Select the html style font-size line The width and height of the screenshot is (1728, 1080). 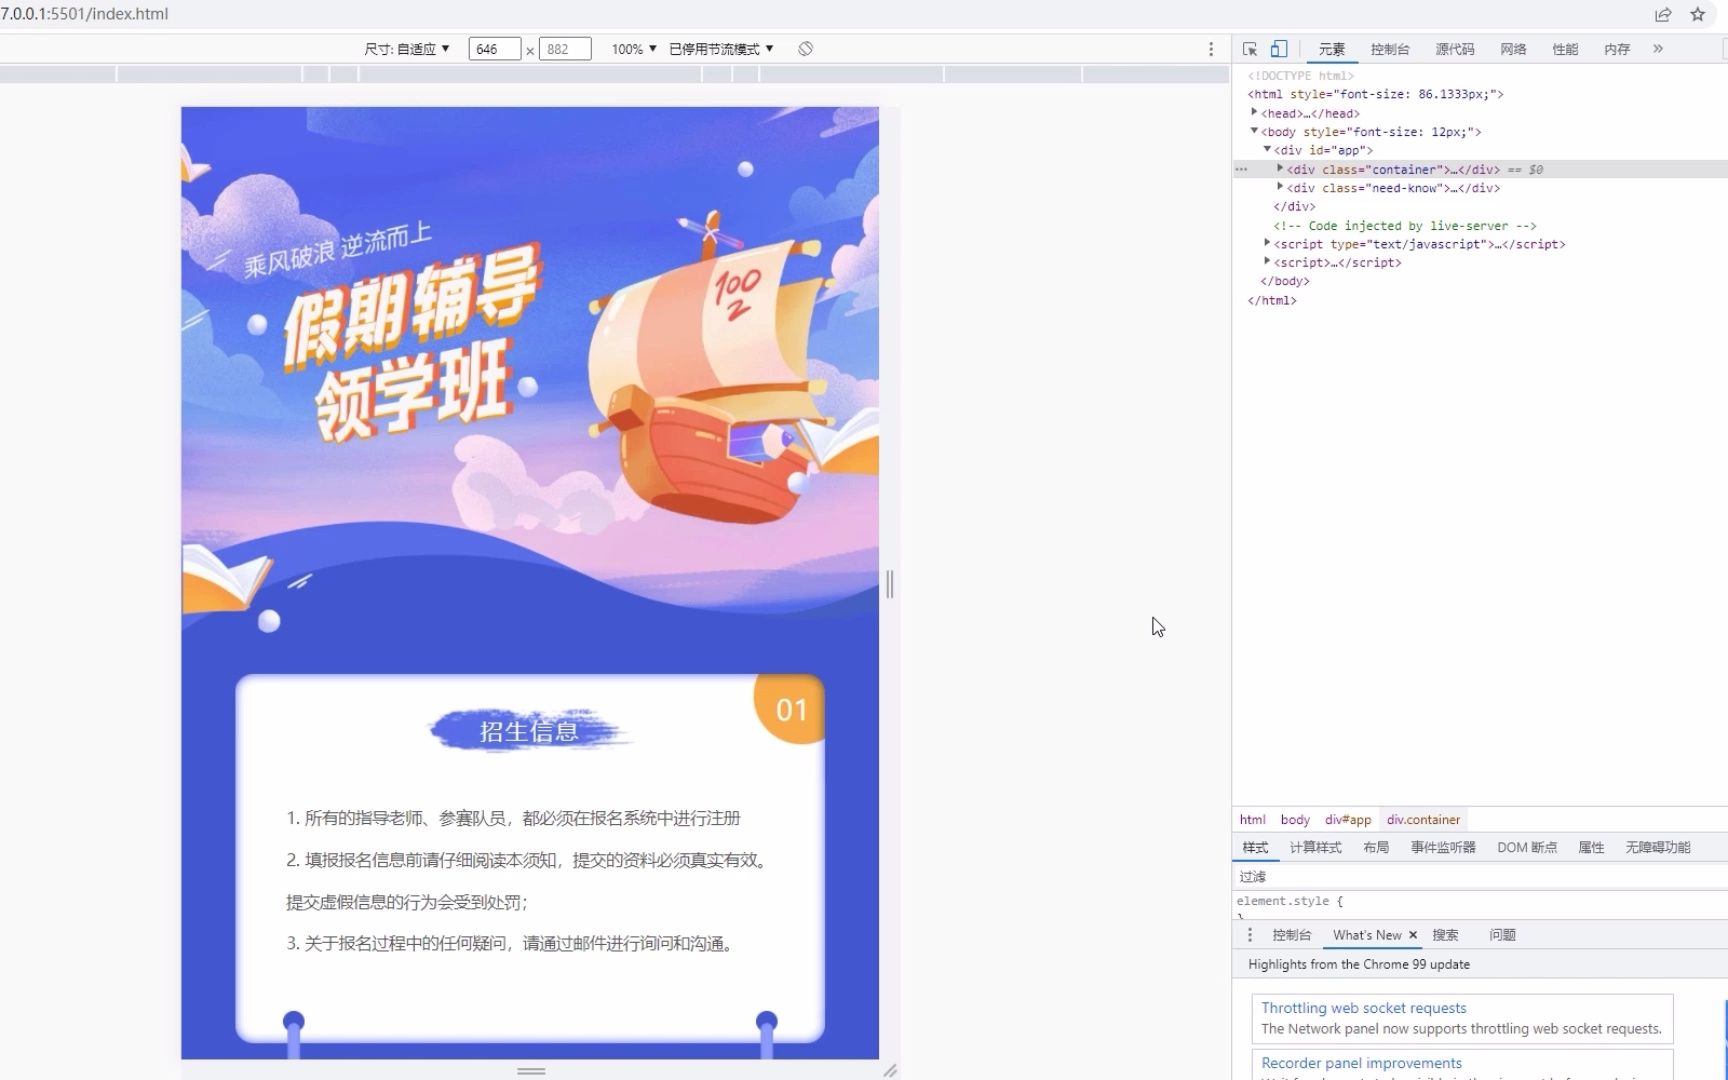tap(1375, 94)
